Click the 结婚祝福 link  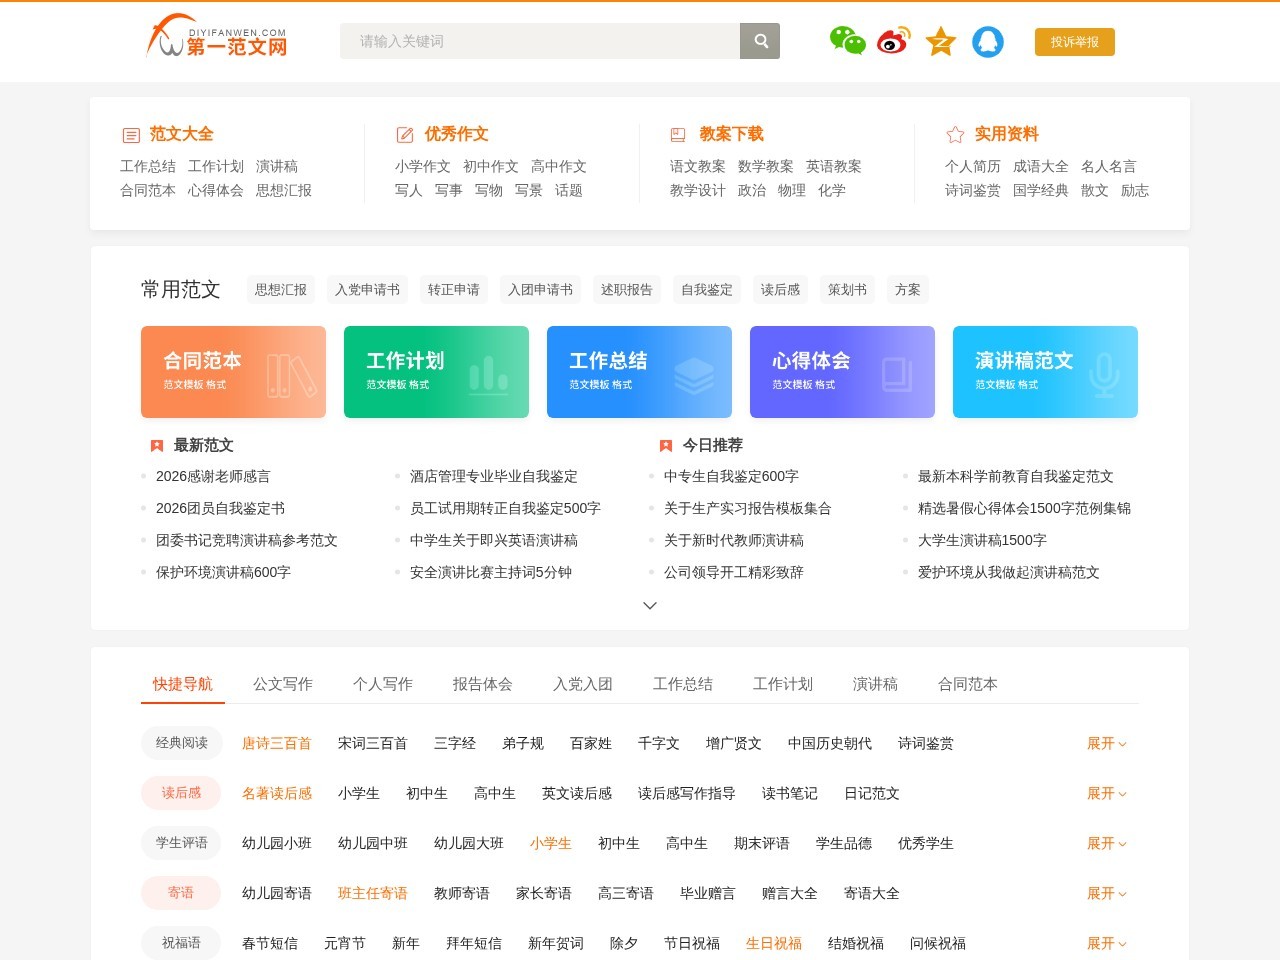856,944
